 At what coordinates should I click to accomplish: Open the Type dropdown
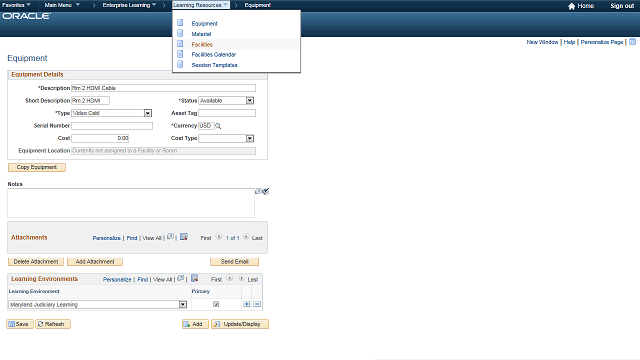tap(148, 113)
